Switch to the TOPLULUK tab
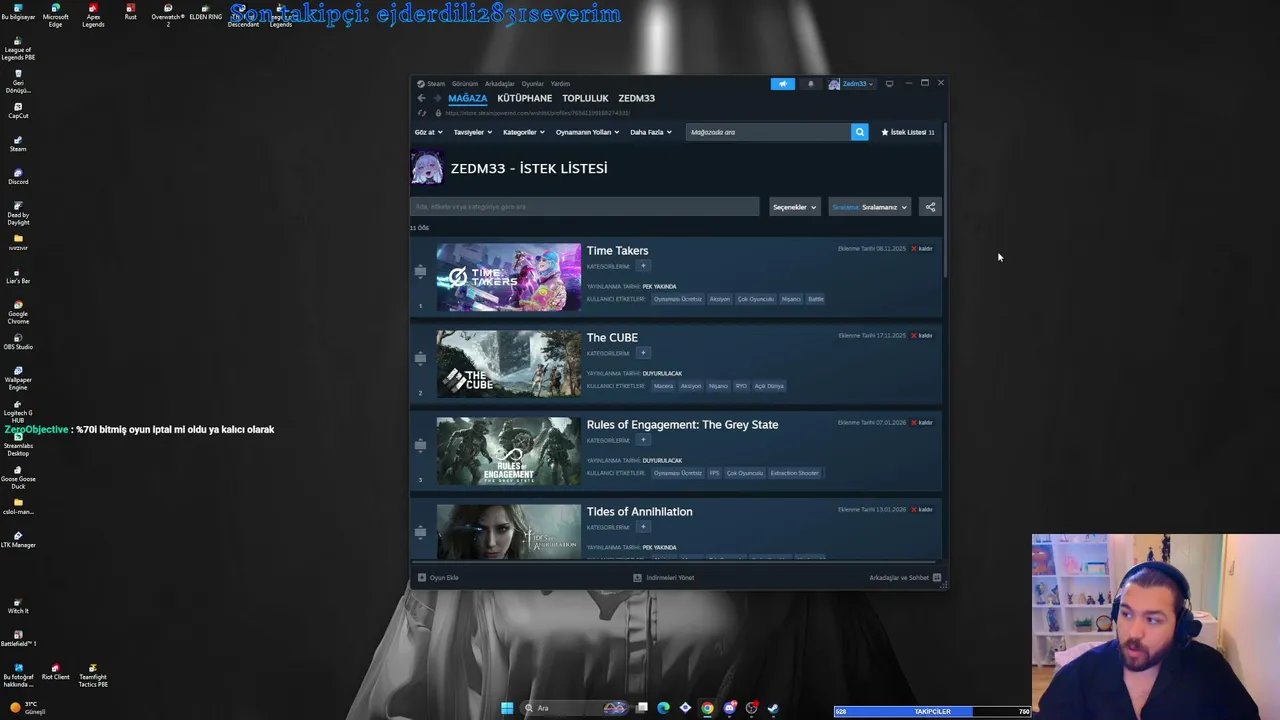1280x720 pixels. click(x=585, y=98)
